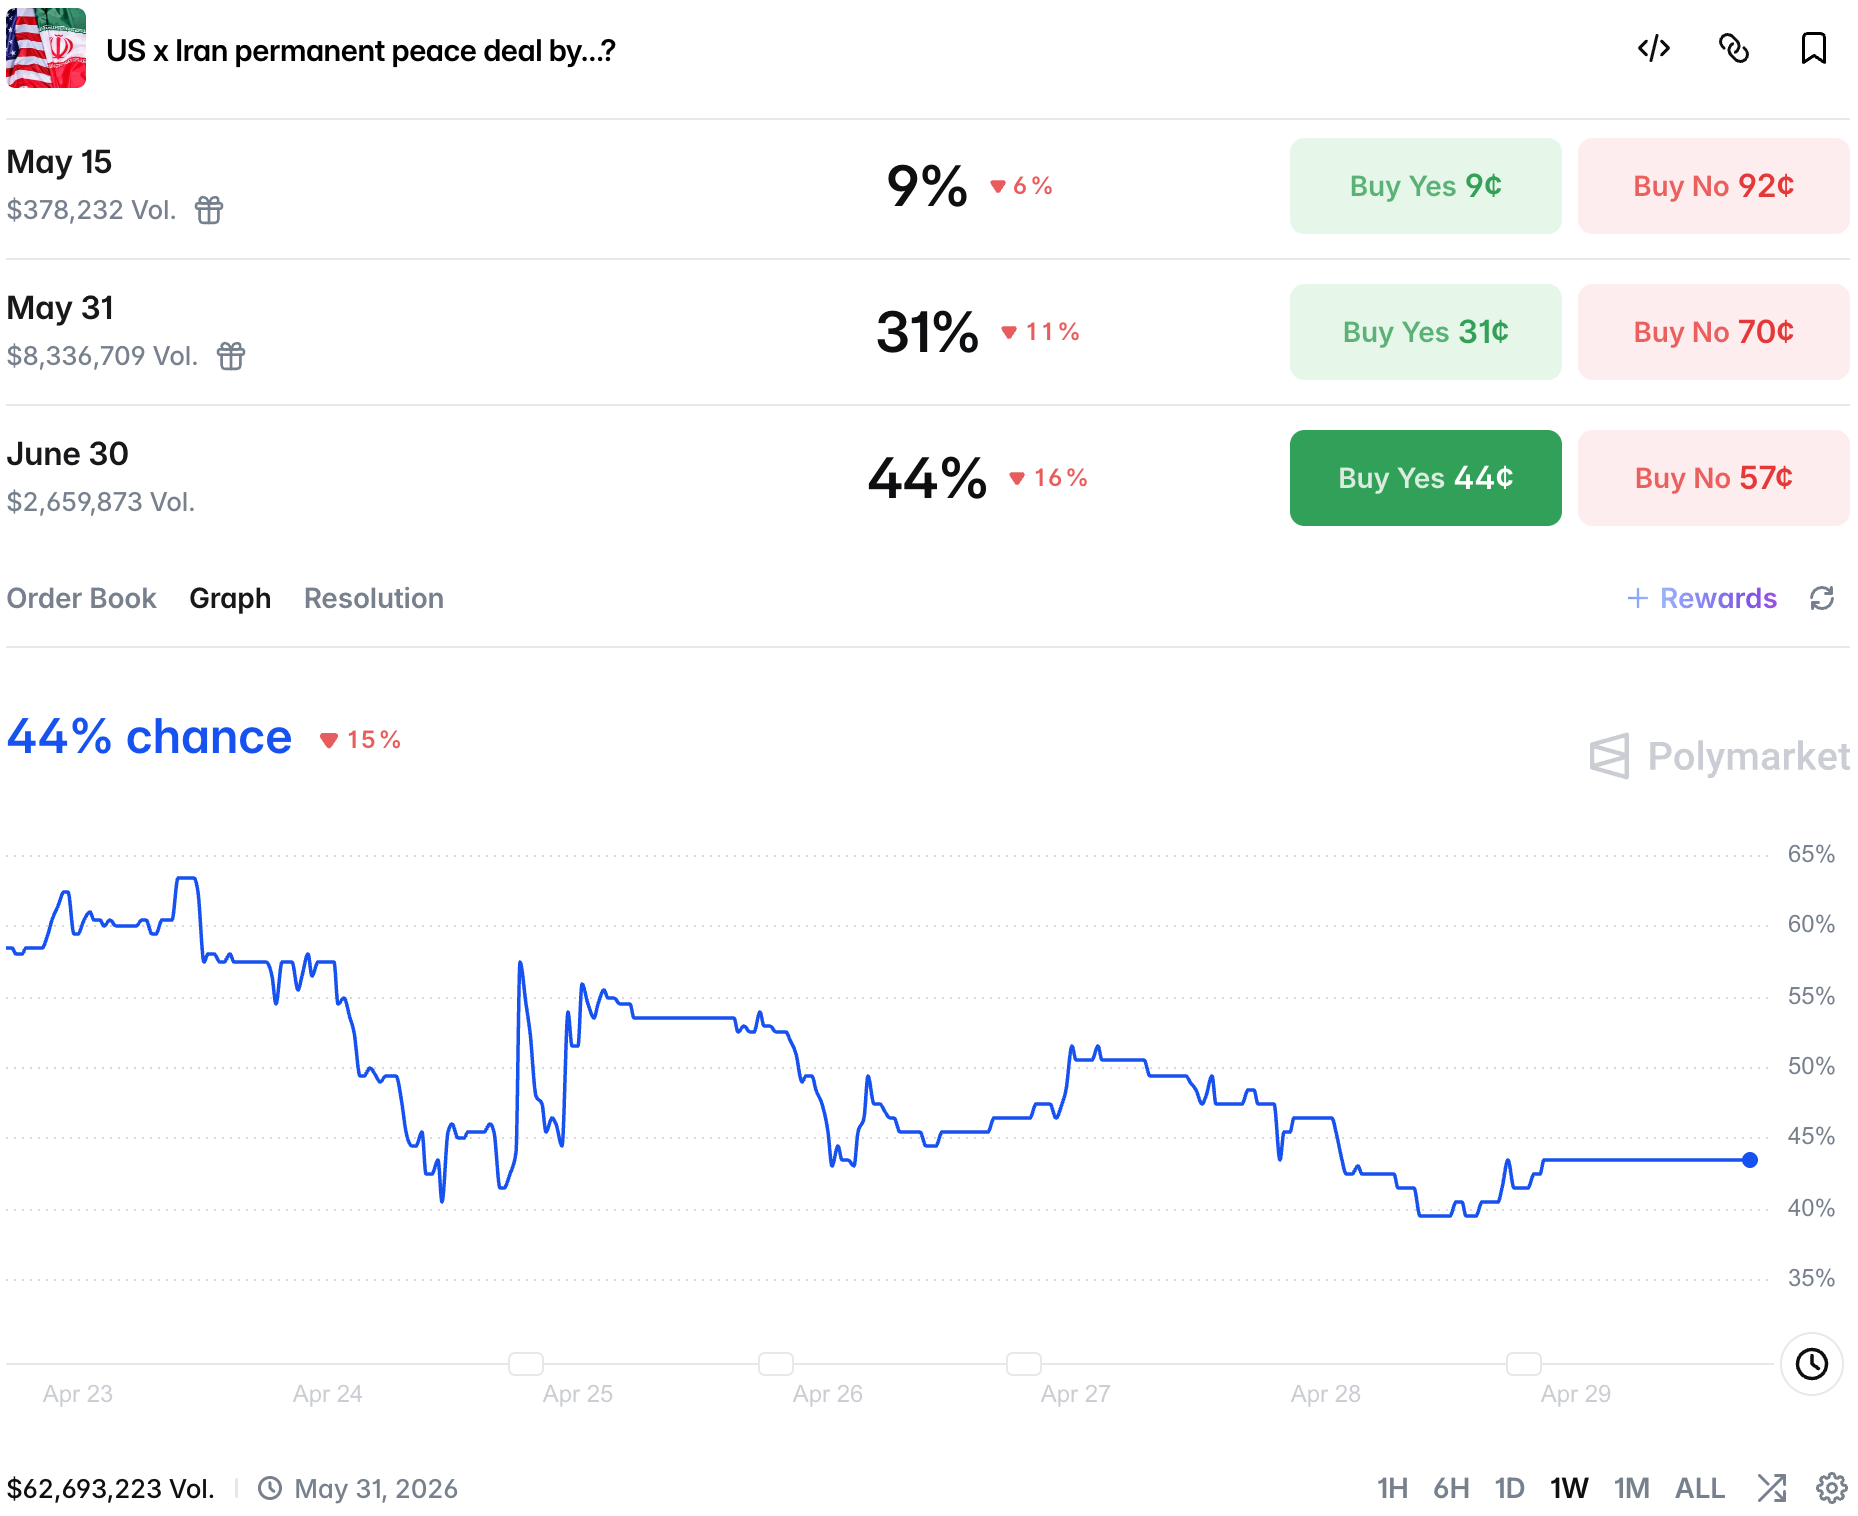This screenshot has width=1858, height=1516.
Task: Select the 1H time range
Action: (1392, 1488)
